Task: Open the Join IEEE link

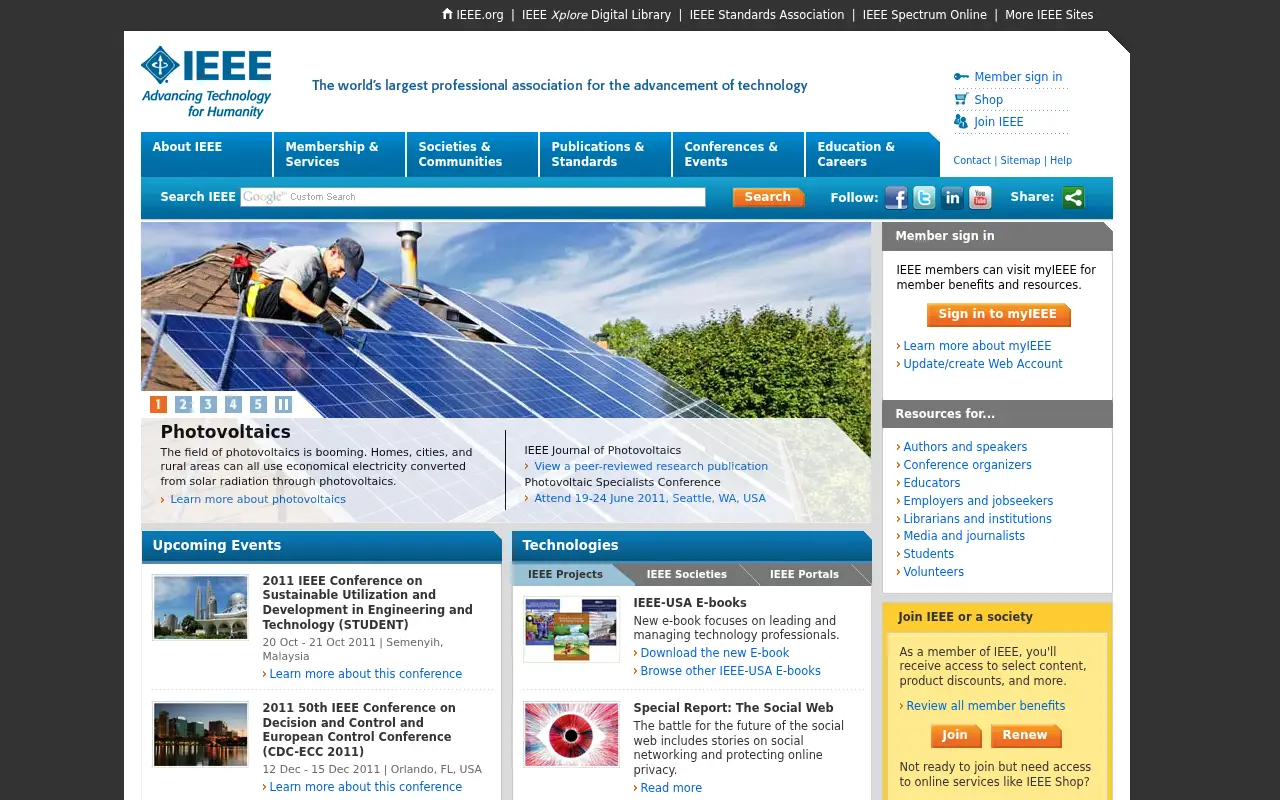Action: 999,122
